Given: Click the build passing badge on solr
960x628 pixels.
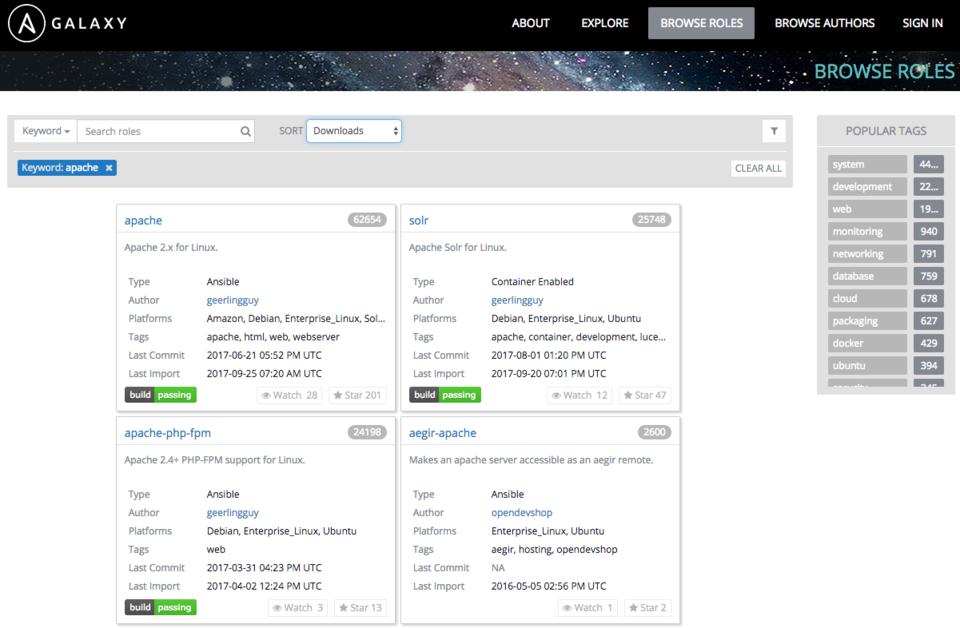Looking at the screenshot, I should (x=445, y=395).
